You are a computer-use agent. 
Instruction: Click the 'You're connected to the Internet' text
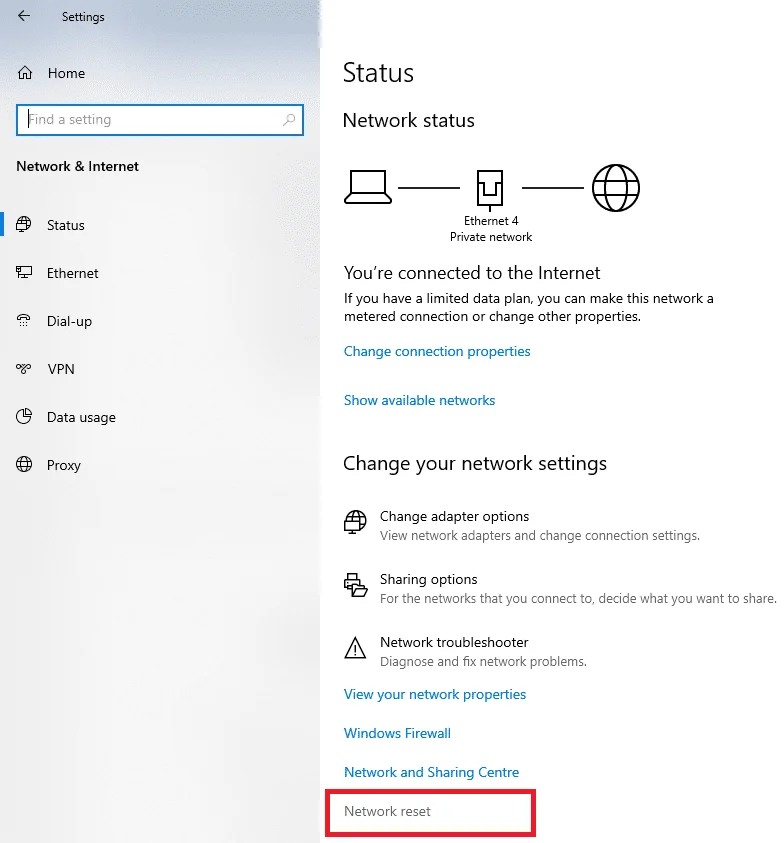[472, 273]
